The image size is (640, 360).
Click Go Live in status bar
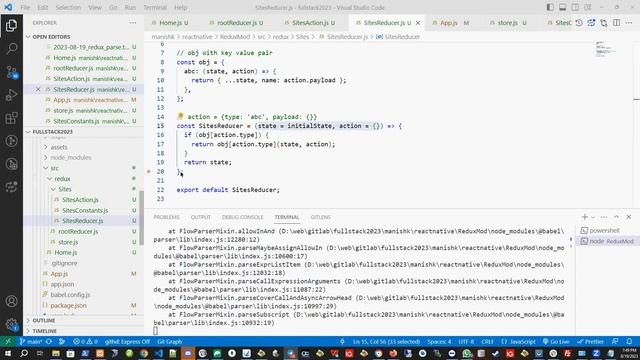(556, 342)
